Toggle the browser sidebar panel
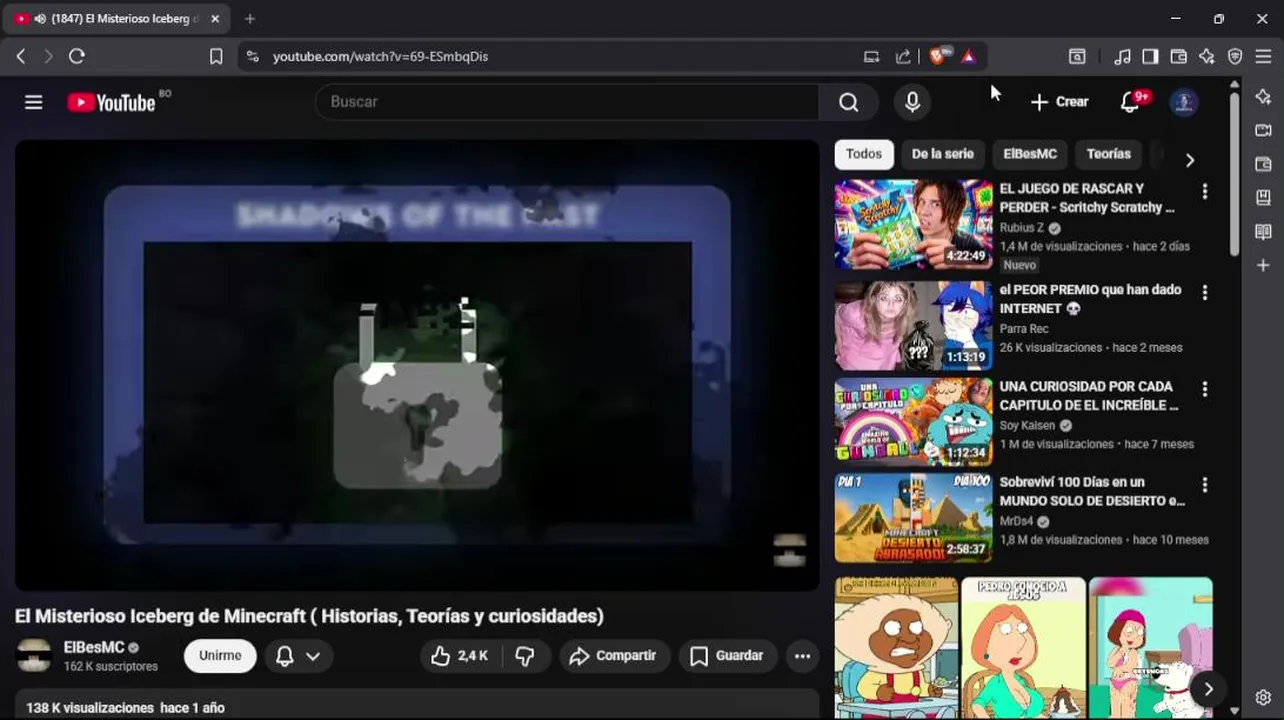The width and height of the screenshot is (1284, 720). (1151, 57)
